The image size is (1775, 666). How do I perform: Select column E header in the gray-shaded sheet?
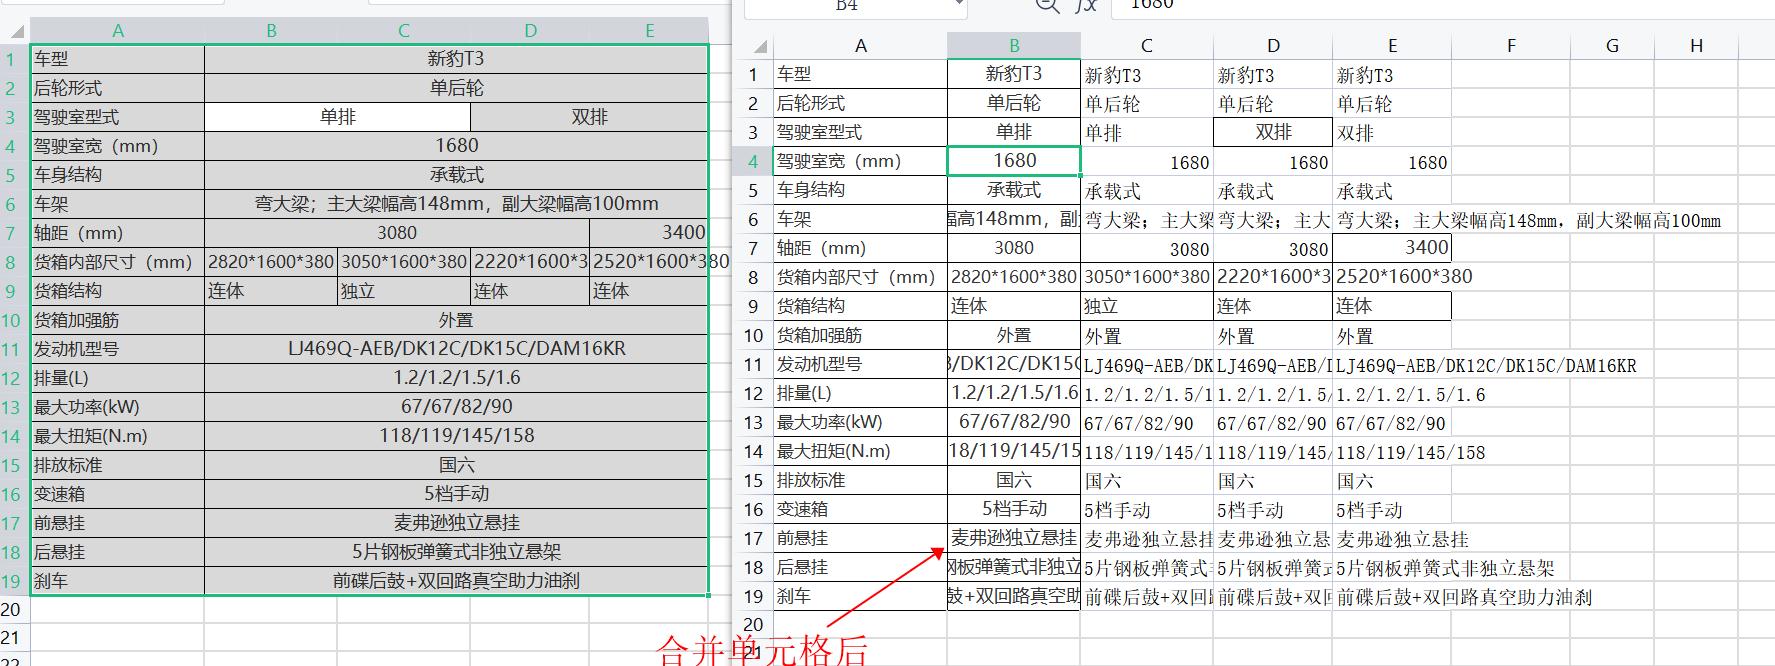click(650, 31)
